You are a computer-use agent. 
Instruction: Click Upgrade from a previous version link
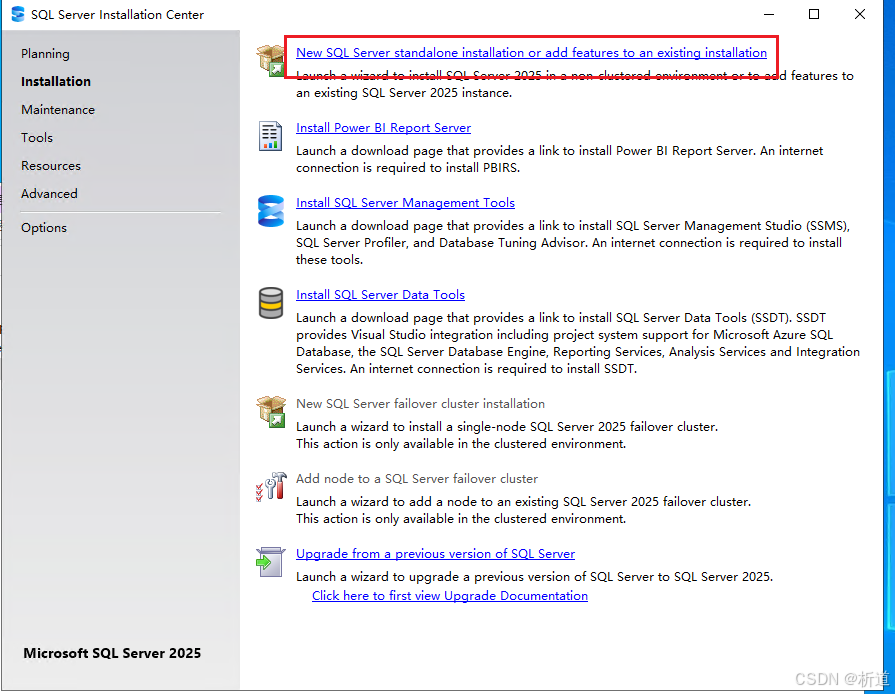[x=435, y=554]
